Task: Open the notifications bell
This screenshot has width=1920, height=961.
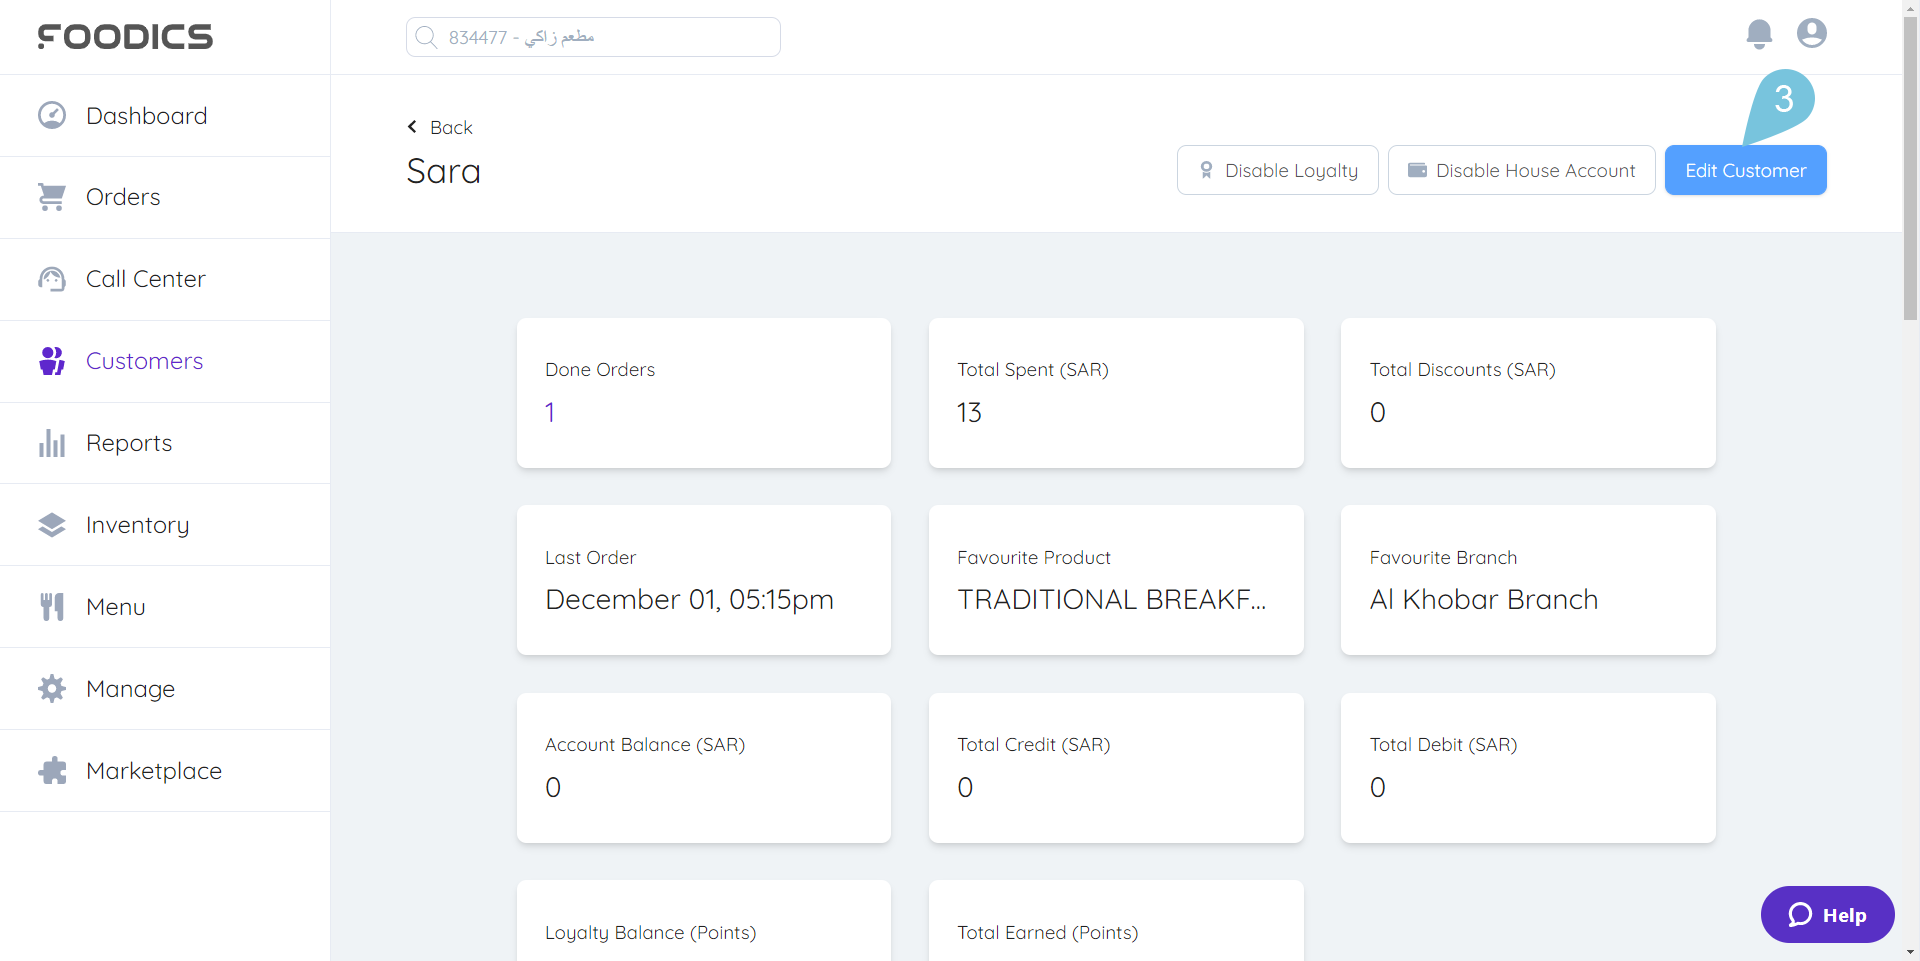Action: [x=1759, y=34]
